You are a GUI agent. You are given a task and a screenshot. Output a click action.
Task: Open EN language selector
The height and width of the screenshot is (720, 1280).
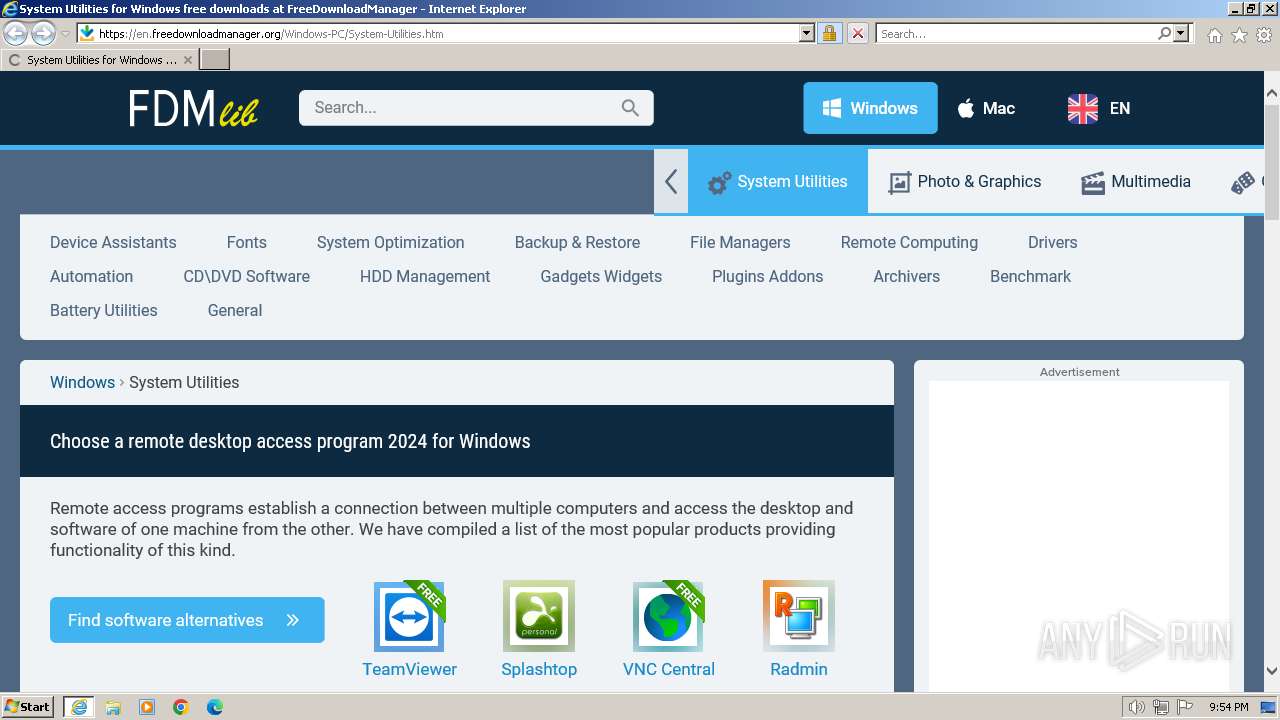point(1099,108)
